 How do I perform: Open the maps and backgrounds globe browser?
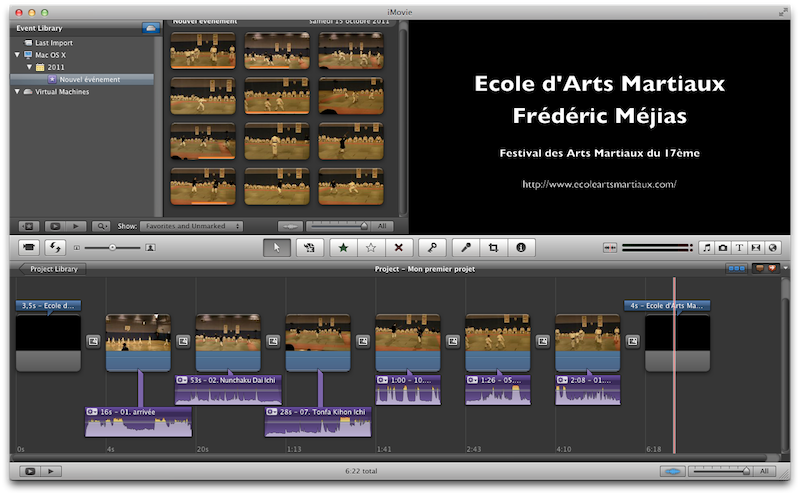coord(772,248)
